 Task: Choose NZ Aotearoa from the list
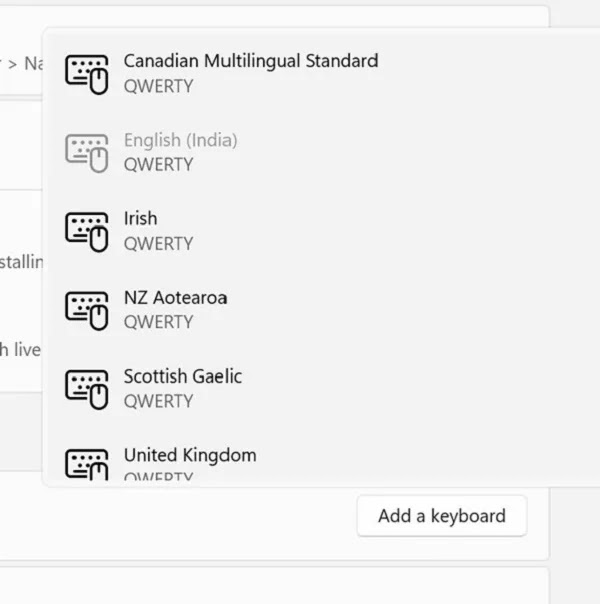coord(322,310)
